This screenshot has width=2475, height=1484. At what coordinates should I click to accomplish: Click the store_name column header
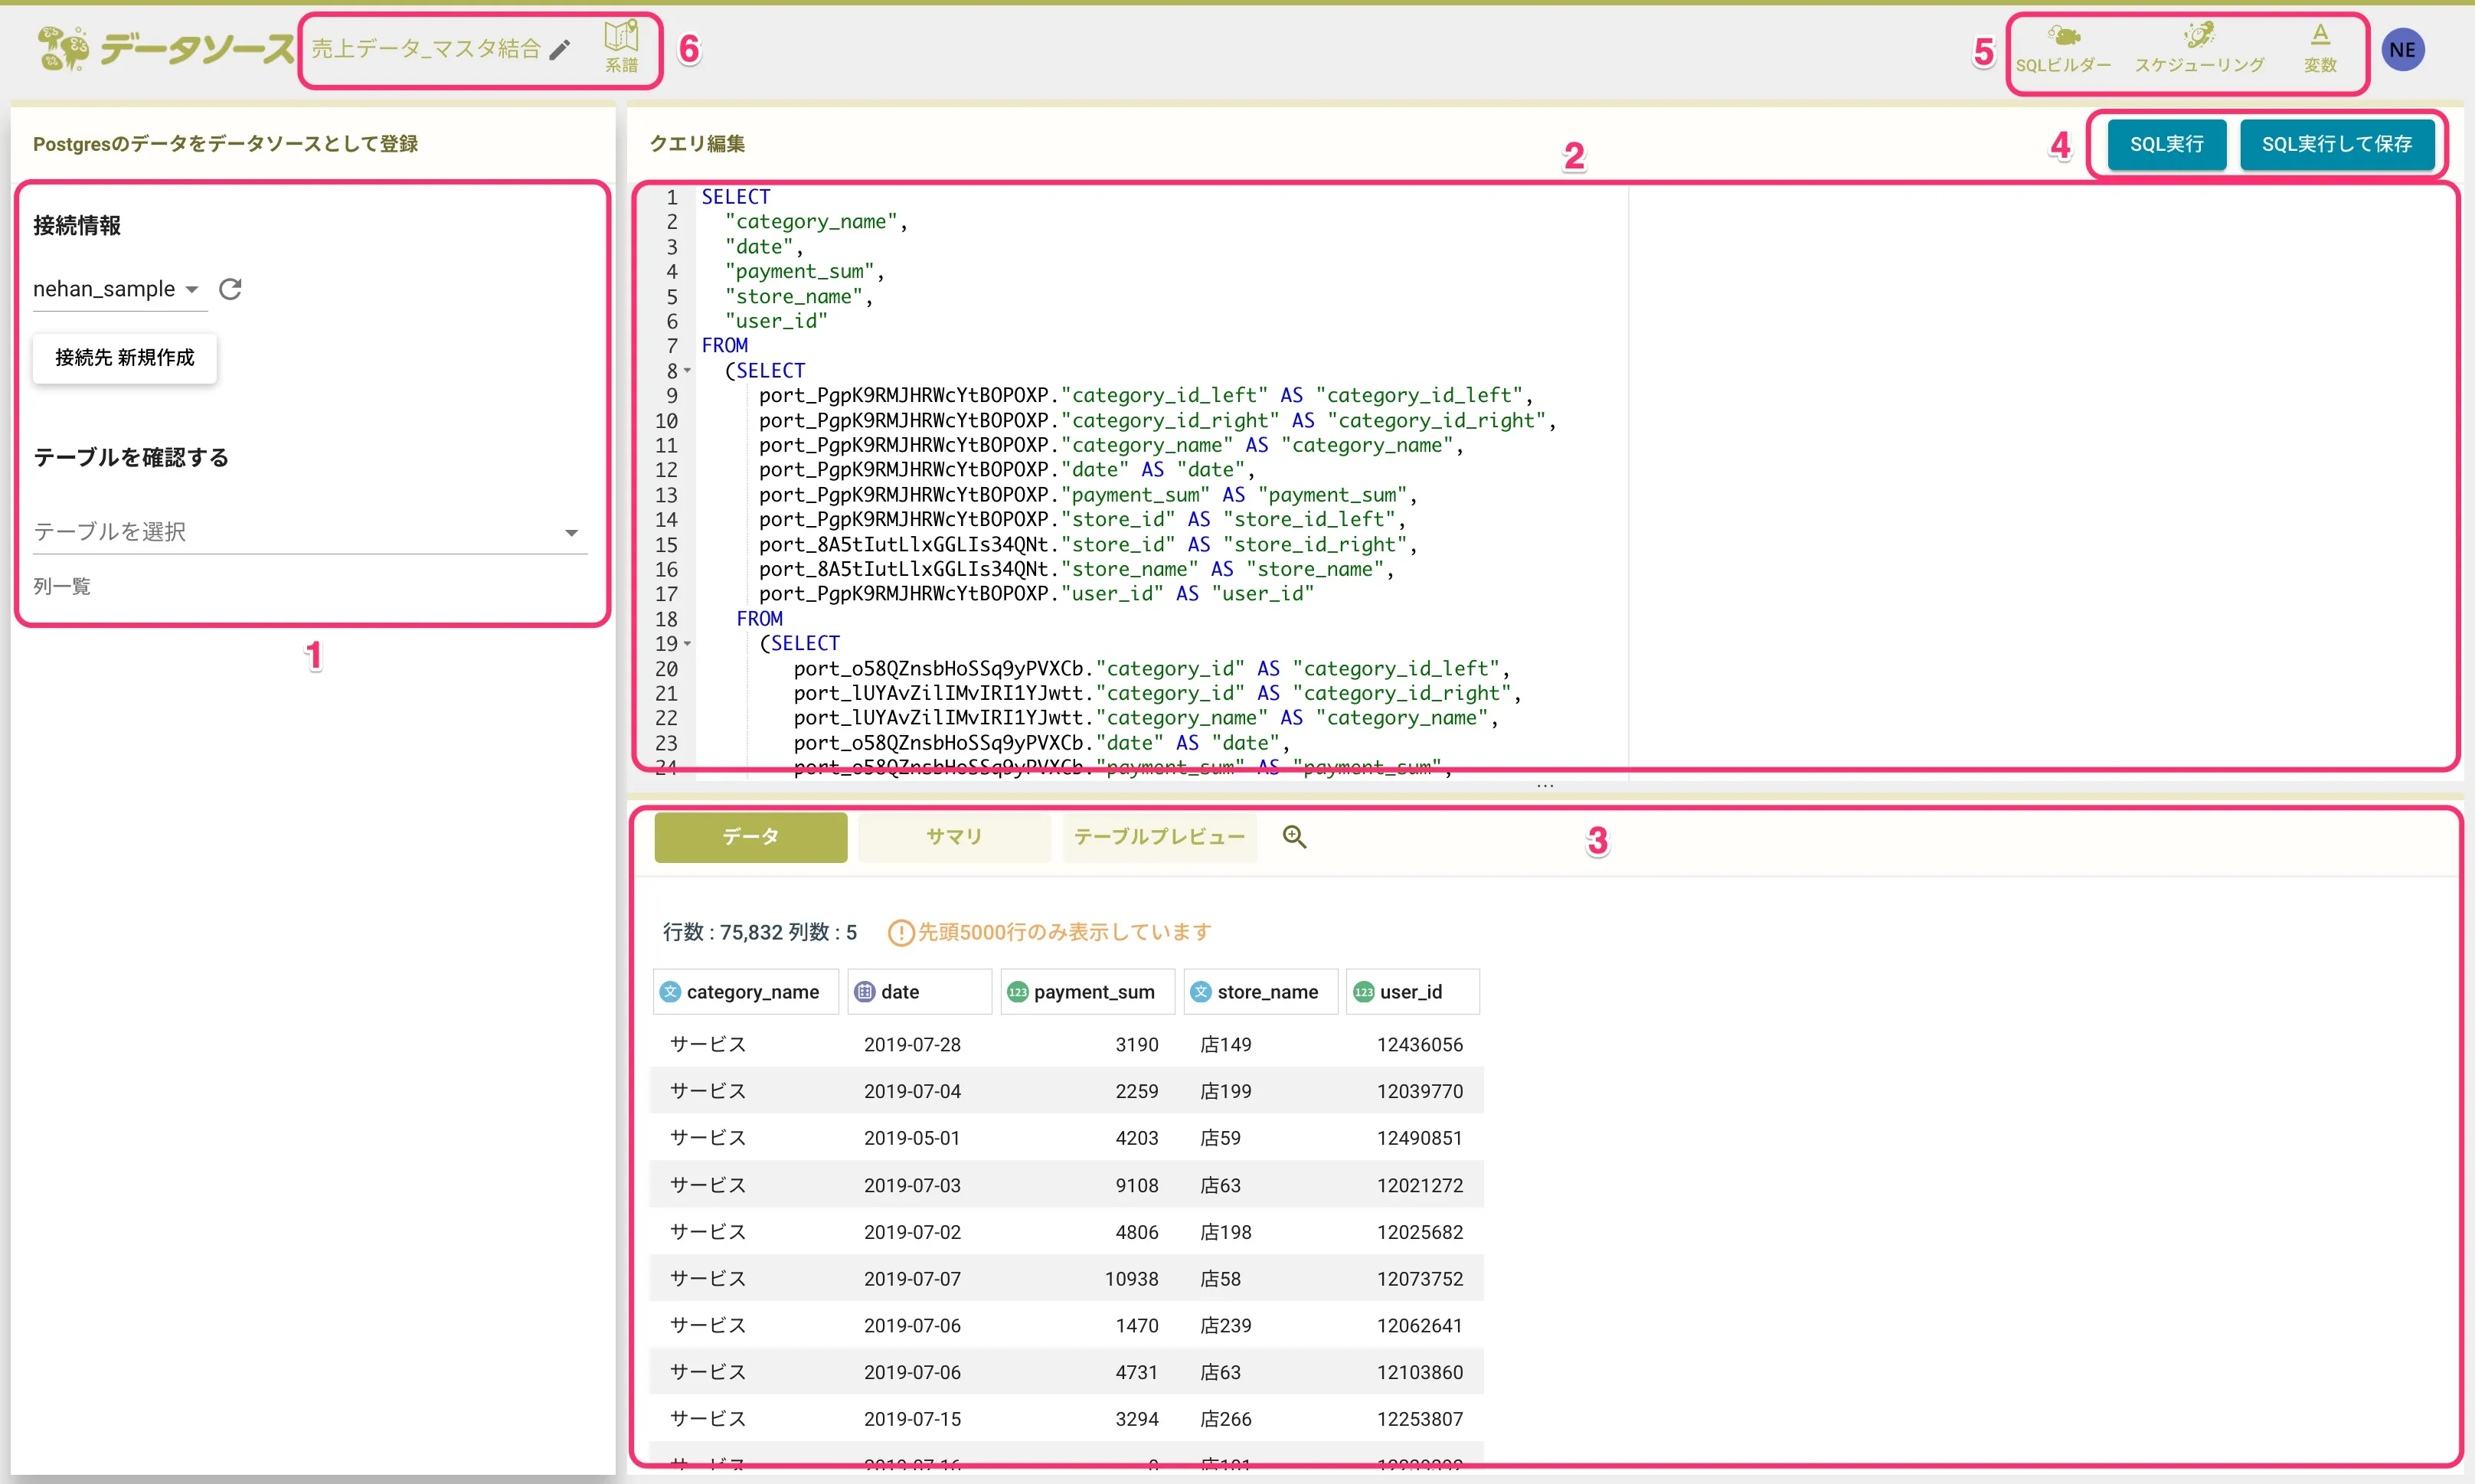pyautogui.click(x=1261, y=992)
